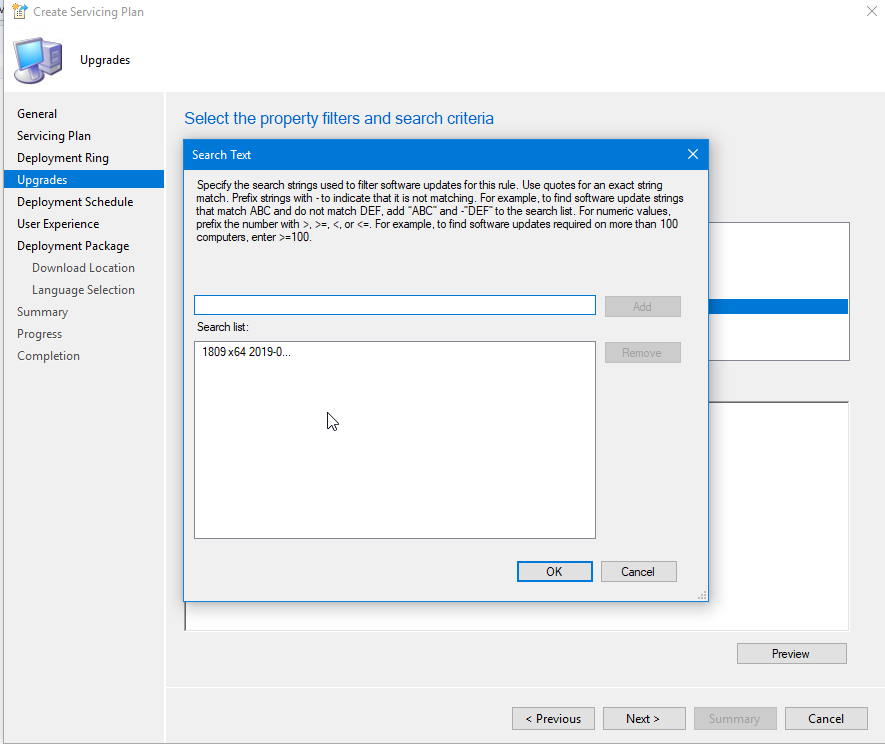Focus the search string input field
This screenshot has height=744, width=885.
click(395, 305)
